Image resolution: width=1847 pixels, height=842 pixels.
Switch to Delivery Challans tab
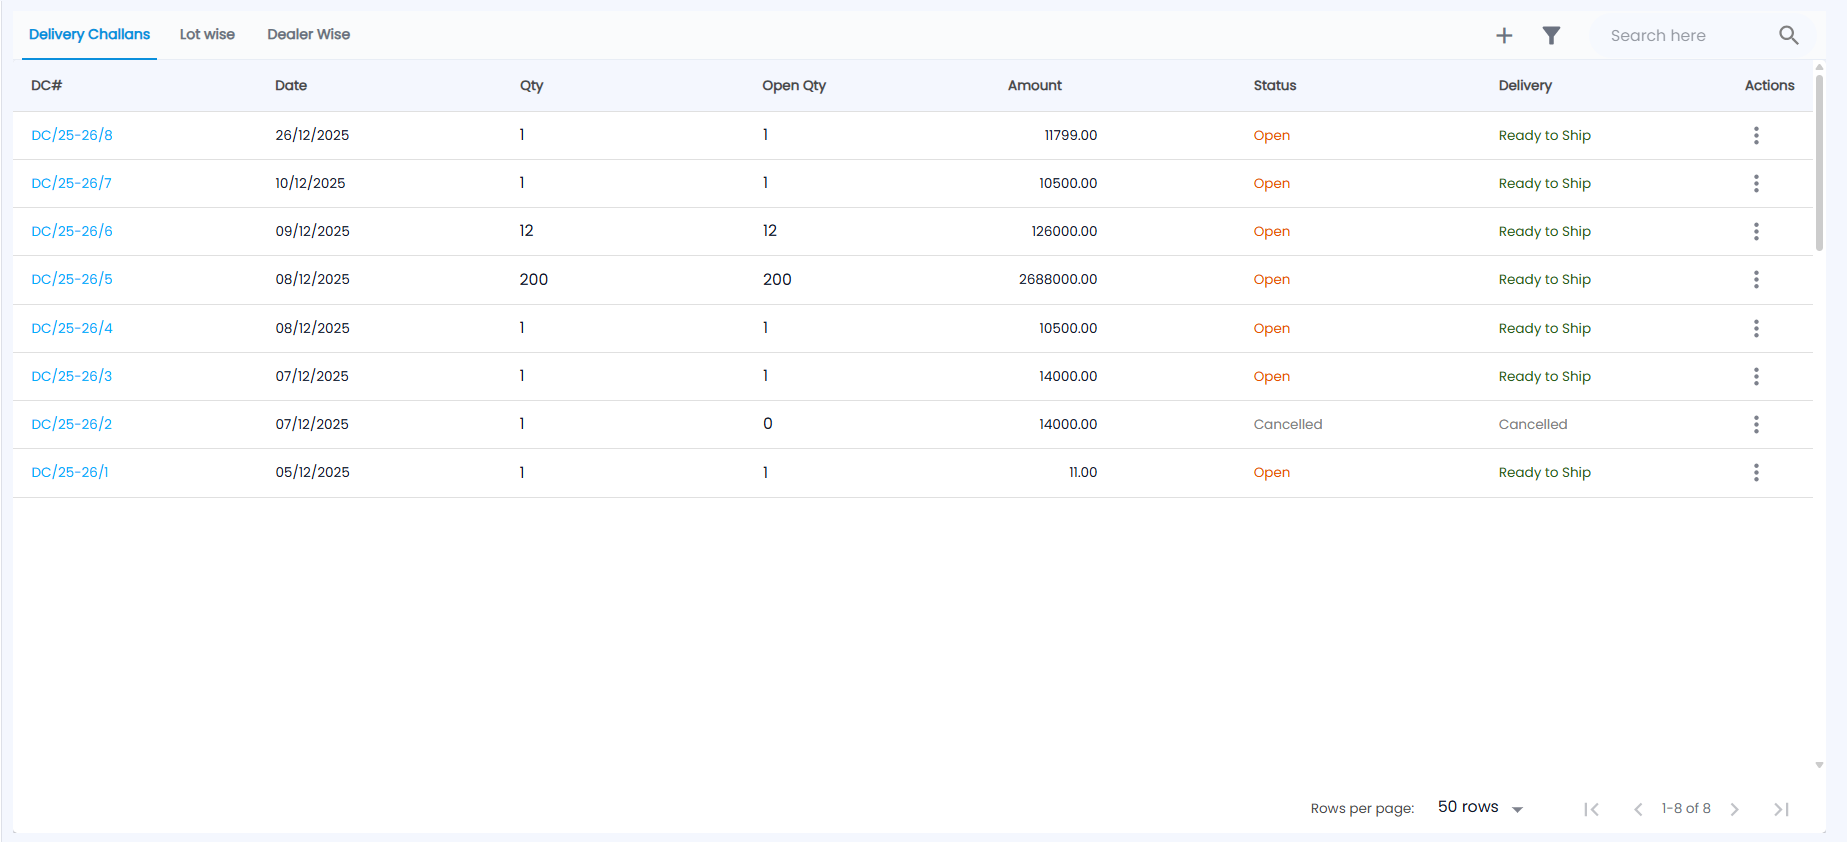tap(89, 34)
